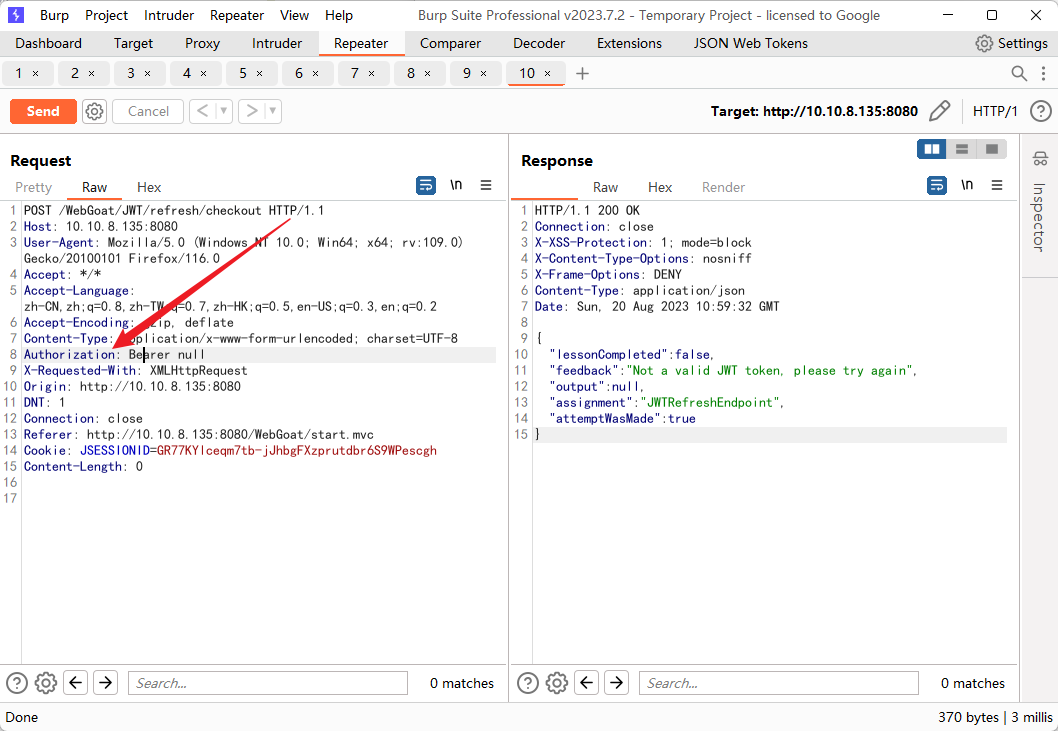This screenshot has width=1058, height=731.
Task: Focus the Response search field
Action: tap(779, 683)
